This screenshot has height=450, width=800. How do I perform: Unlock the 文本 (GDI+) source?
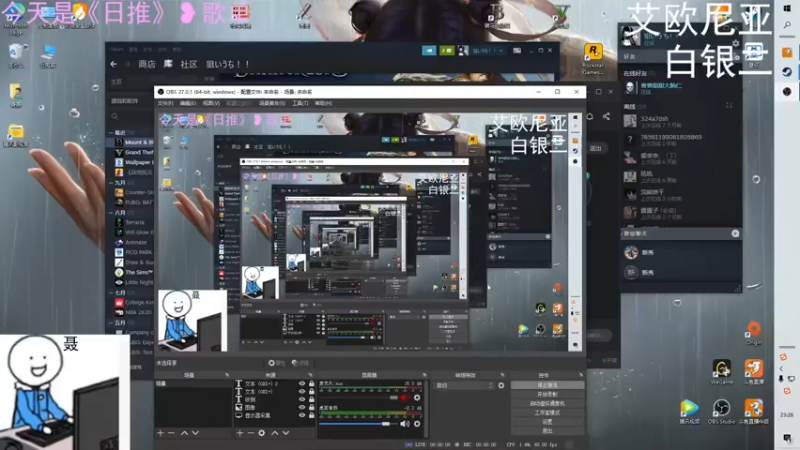click(311, 392)
